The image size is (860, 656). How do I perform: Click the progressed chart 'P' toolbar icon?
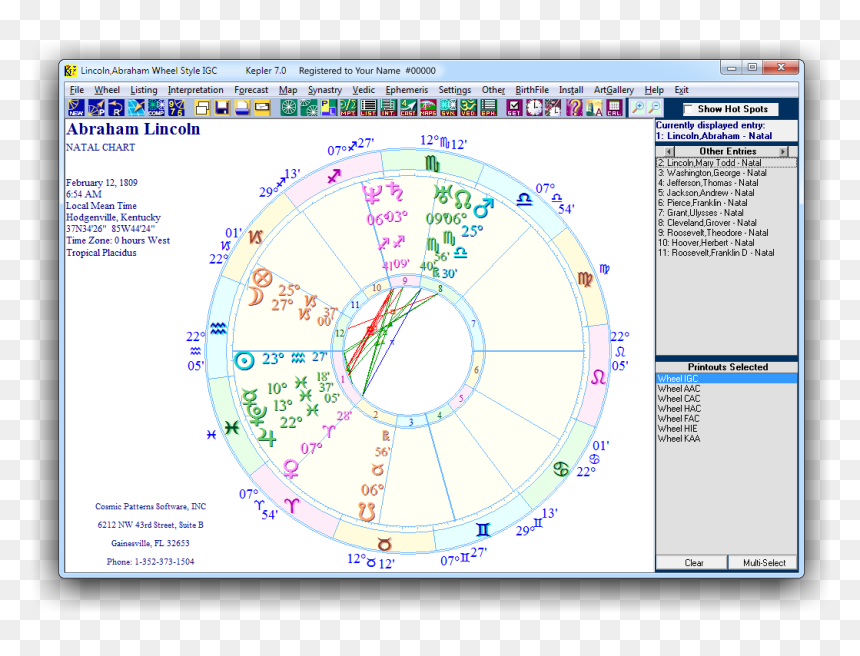(x=97, y=108)
